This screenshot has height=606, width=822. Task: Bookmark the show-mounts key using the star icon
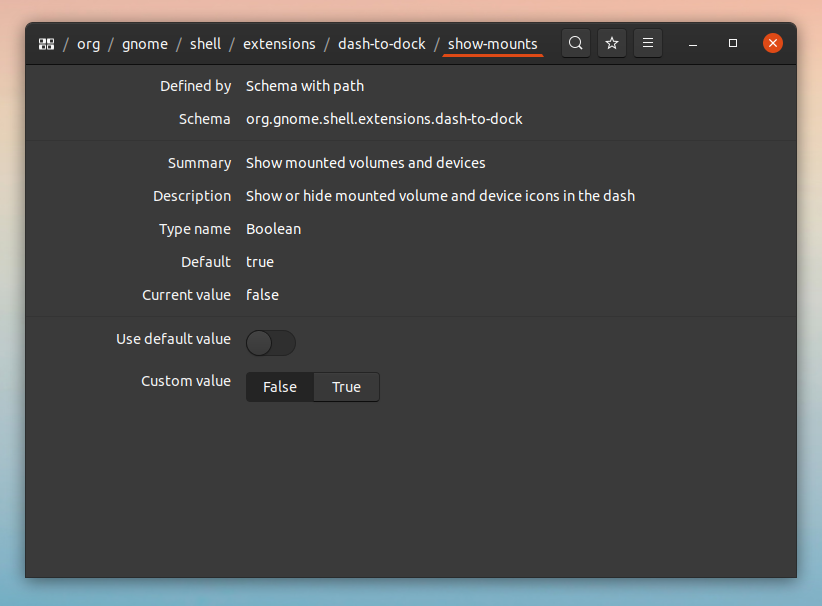[x=611, y=43]
